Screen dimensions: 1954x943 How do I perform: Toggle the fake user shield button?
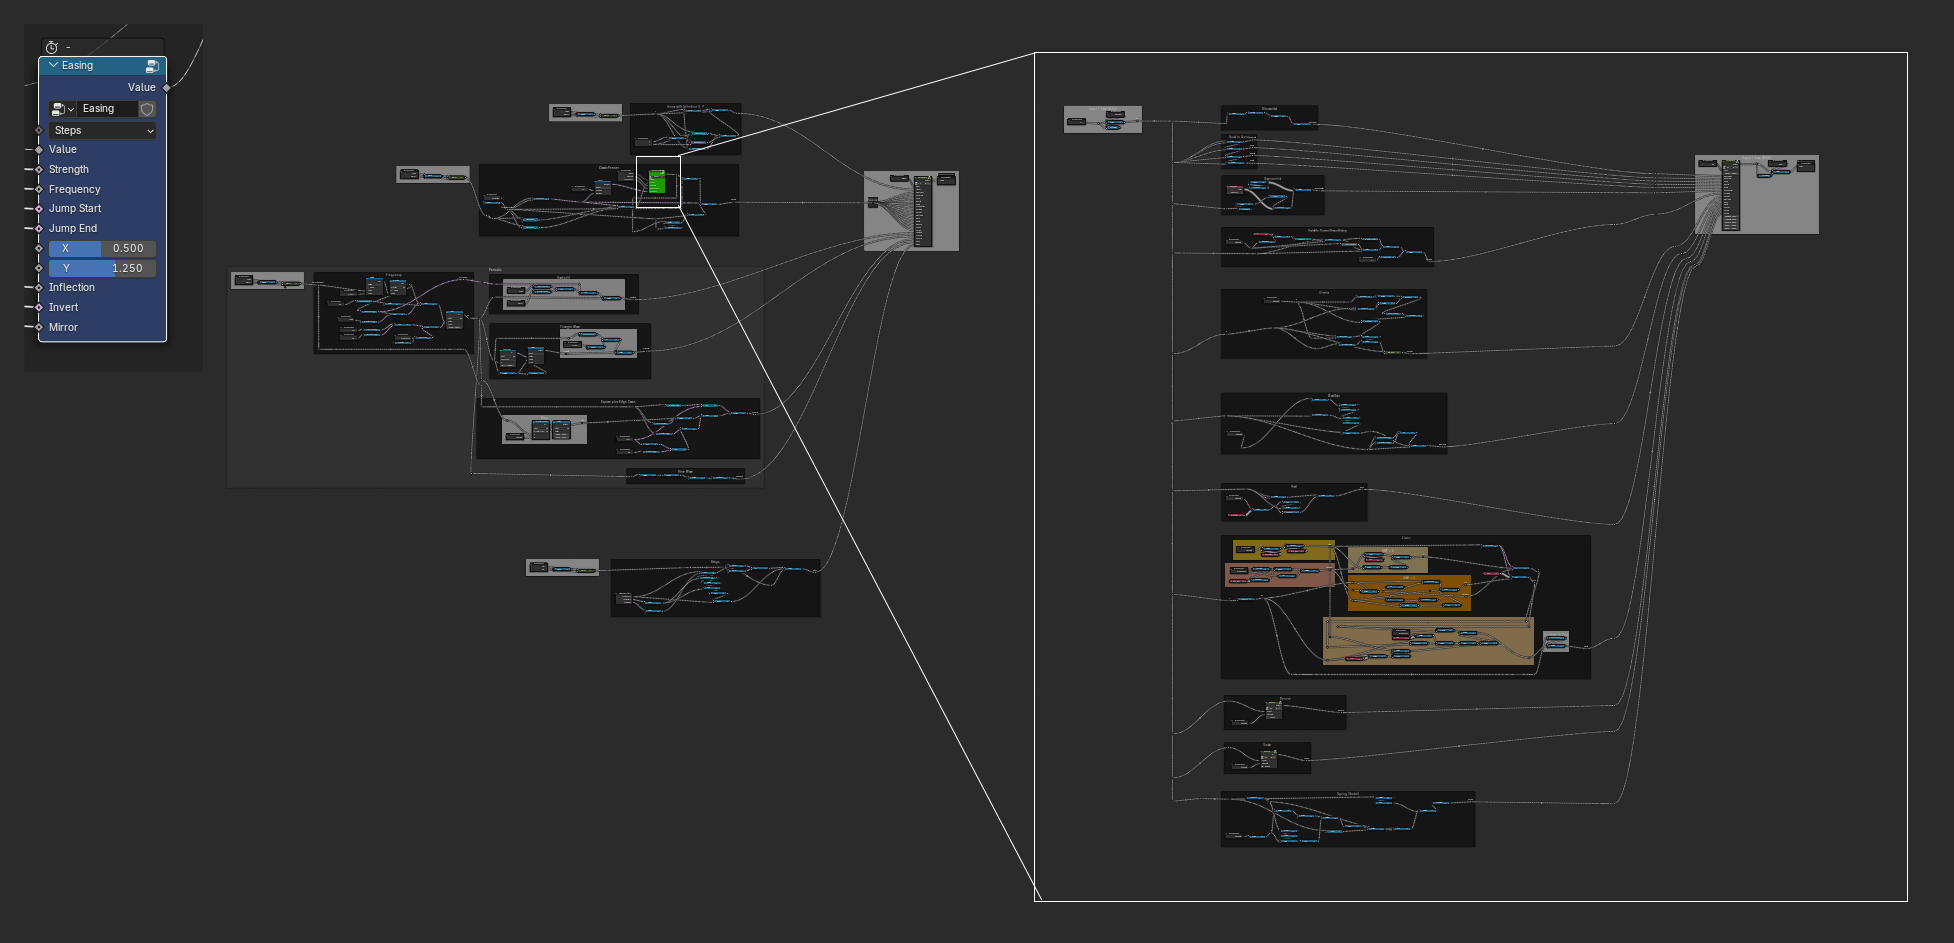[147, 109]
